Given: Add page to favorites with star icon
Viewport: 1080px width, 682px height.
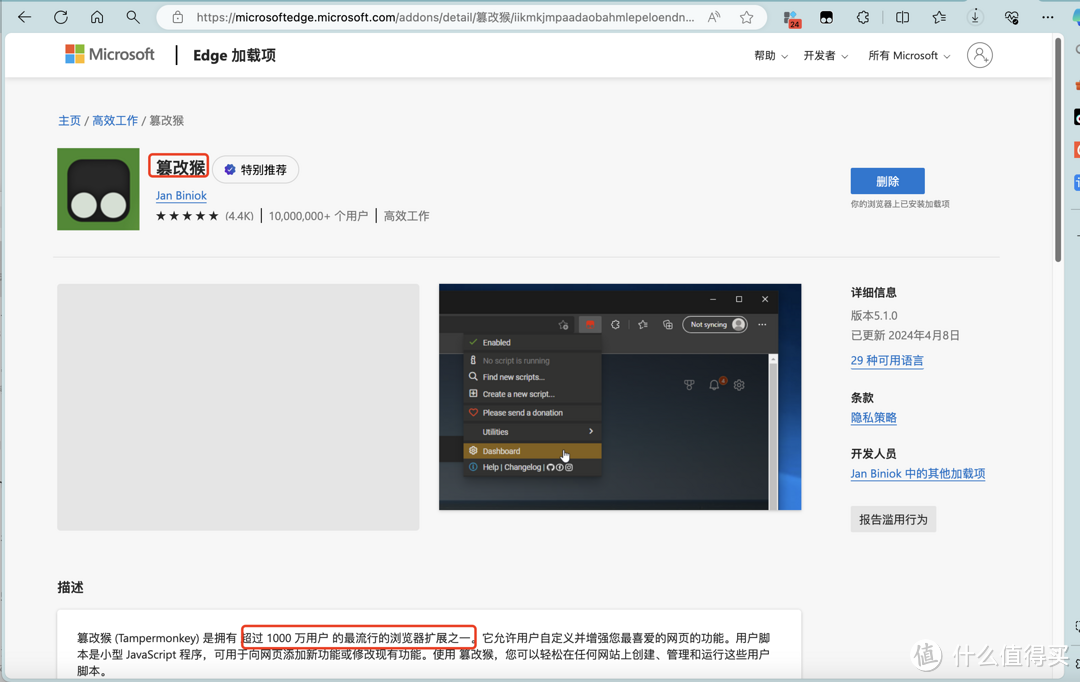Looking at the screenshot, I should [x=747, y=17].
